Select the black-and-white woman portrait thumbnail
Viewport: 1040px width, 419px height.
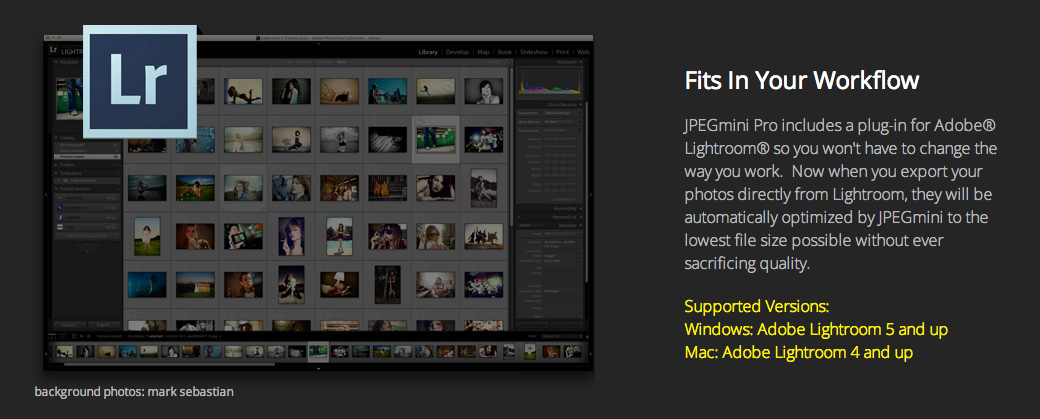tap(484, 91)
